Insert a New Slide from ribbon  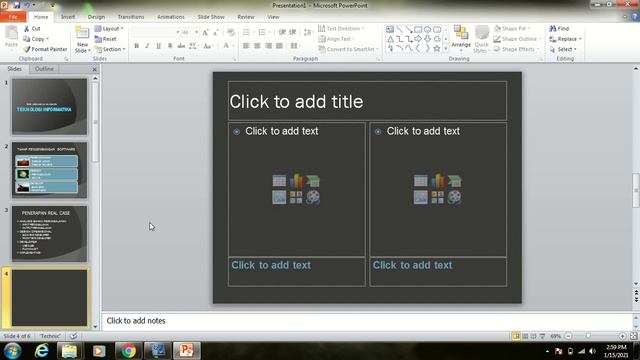[82, 40]
